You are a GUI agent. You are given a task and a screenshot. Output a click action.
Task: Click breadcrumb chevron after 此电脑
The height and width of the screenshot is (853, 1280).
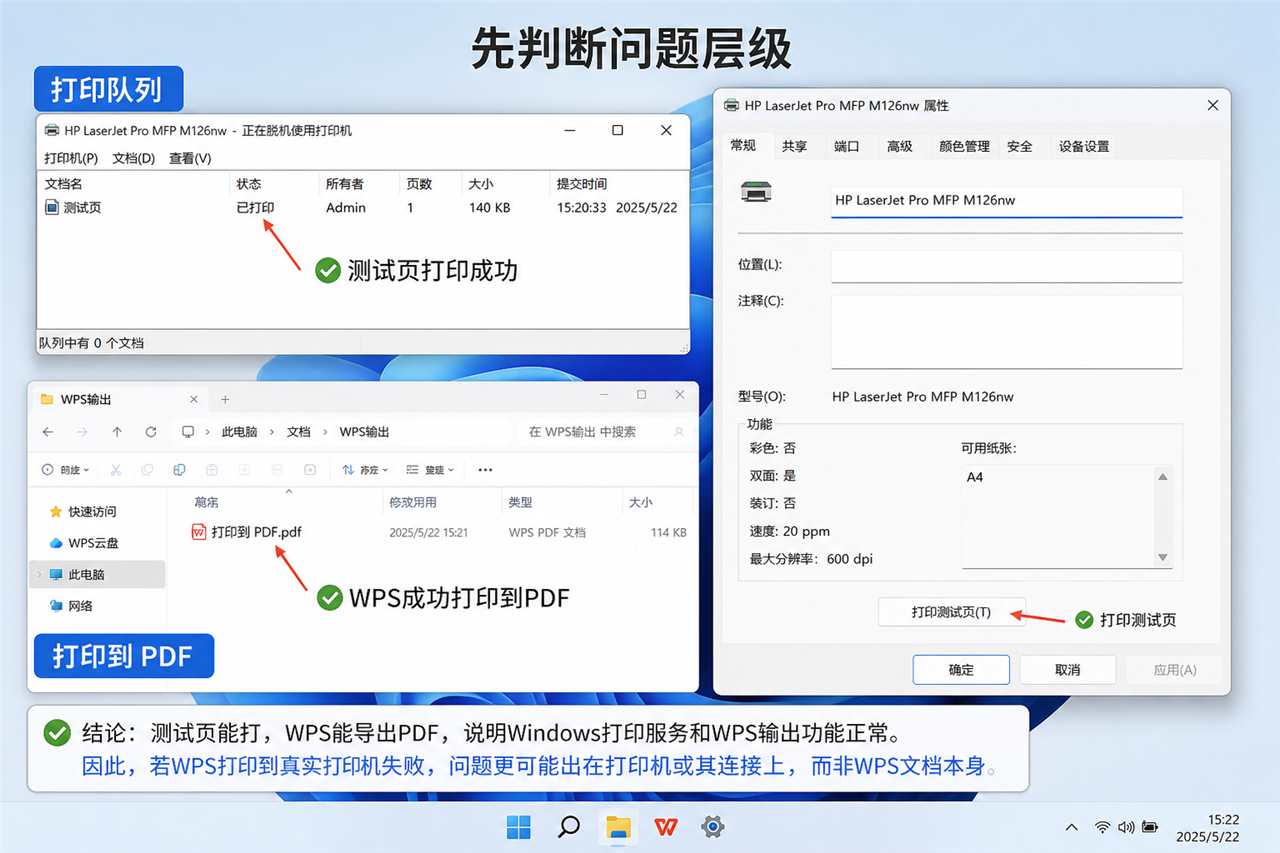[271, 432]
